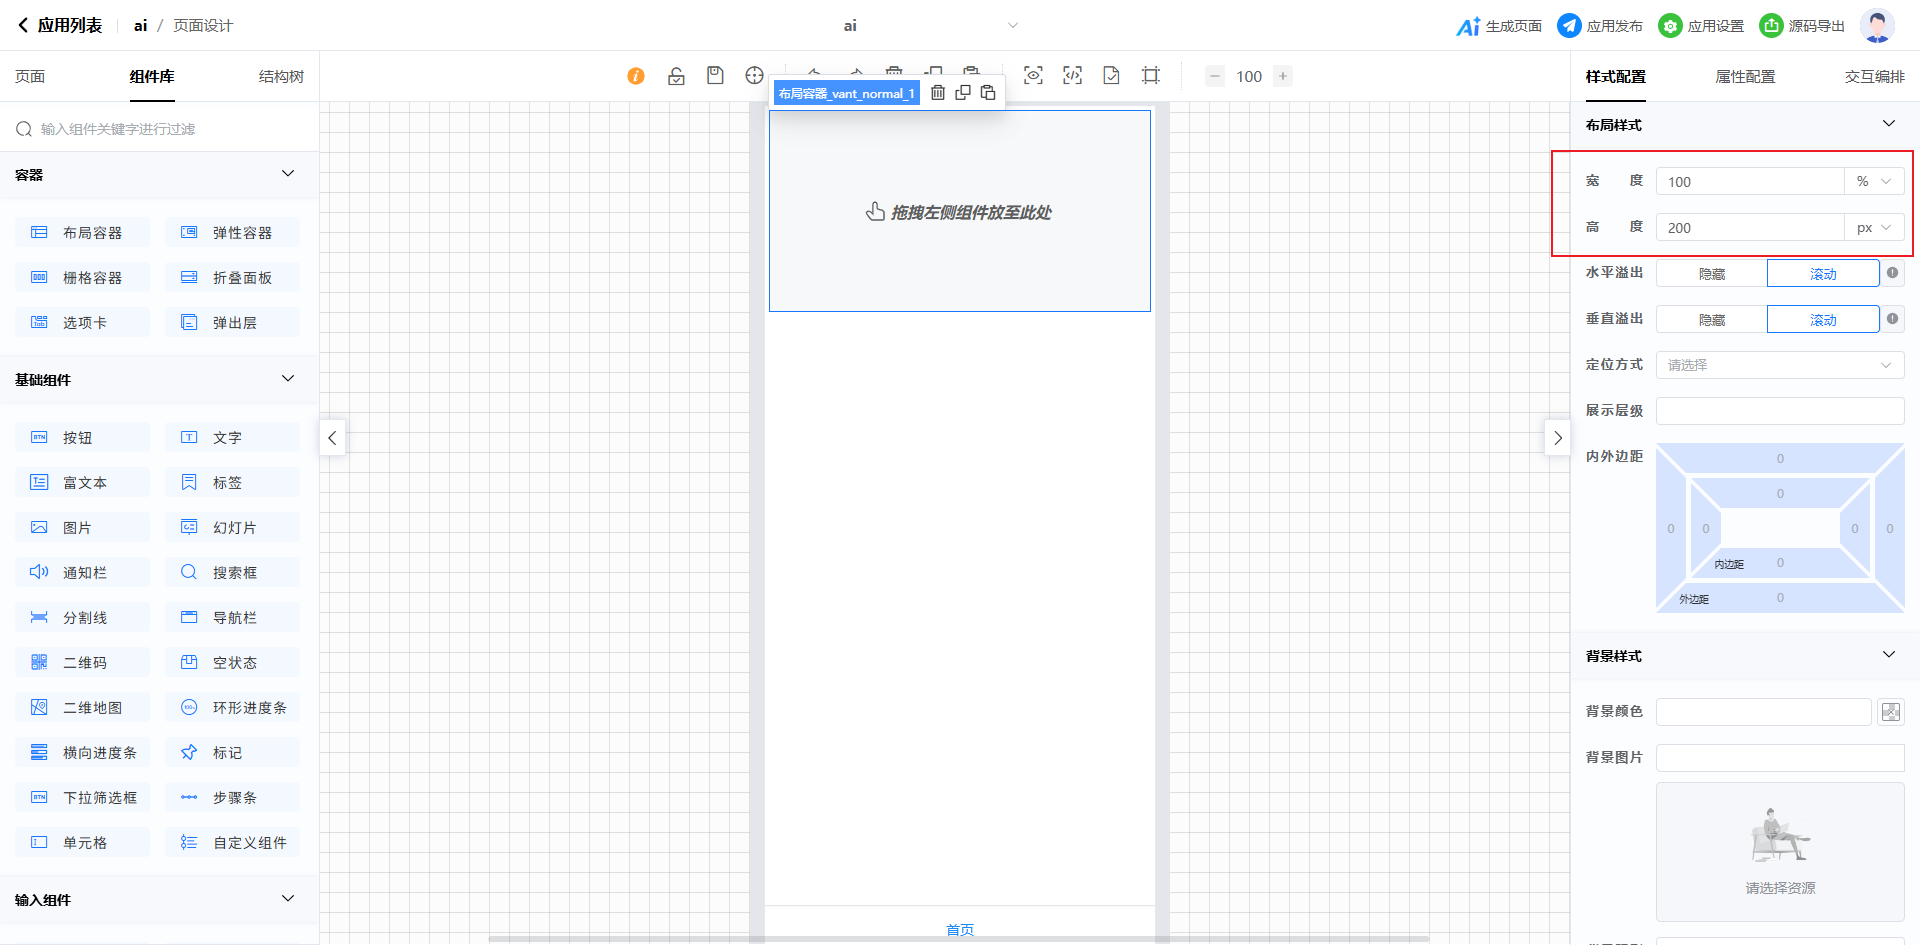Click the orange info icon in toolbar
Viewport: 1920px width, 945px height.
(636, 76)
